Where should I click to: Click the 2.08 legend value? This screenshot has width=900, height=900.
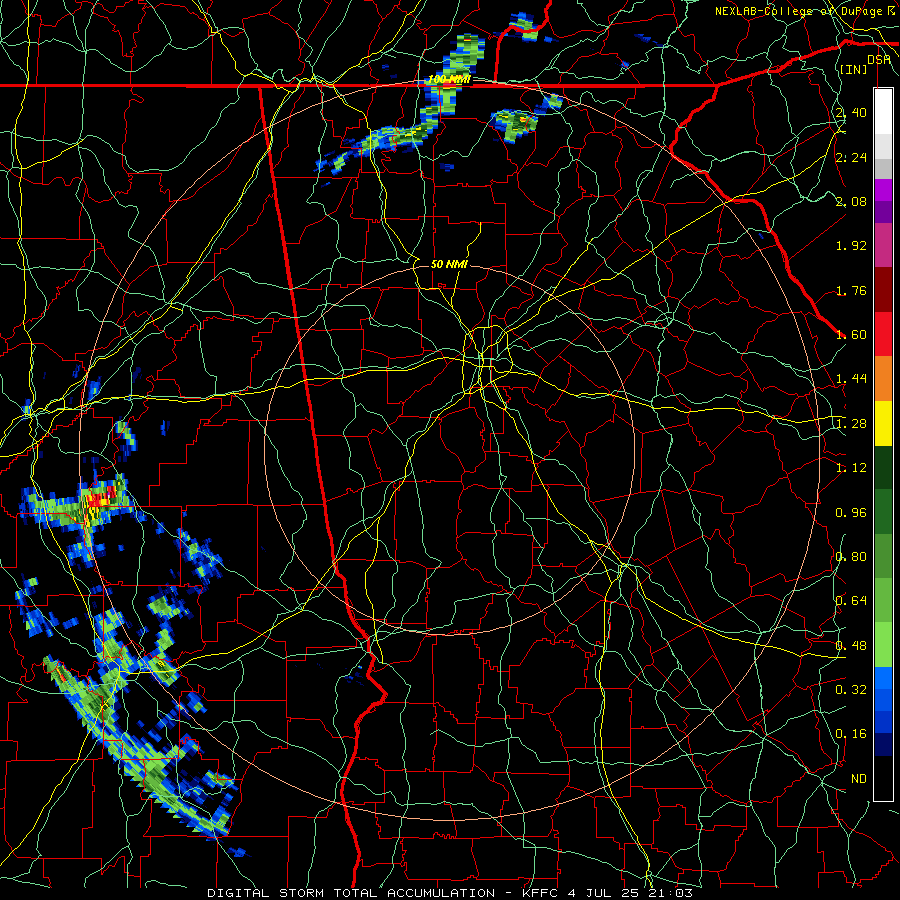(851, 201)
